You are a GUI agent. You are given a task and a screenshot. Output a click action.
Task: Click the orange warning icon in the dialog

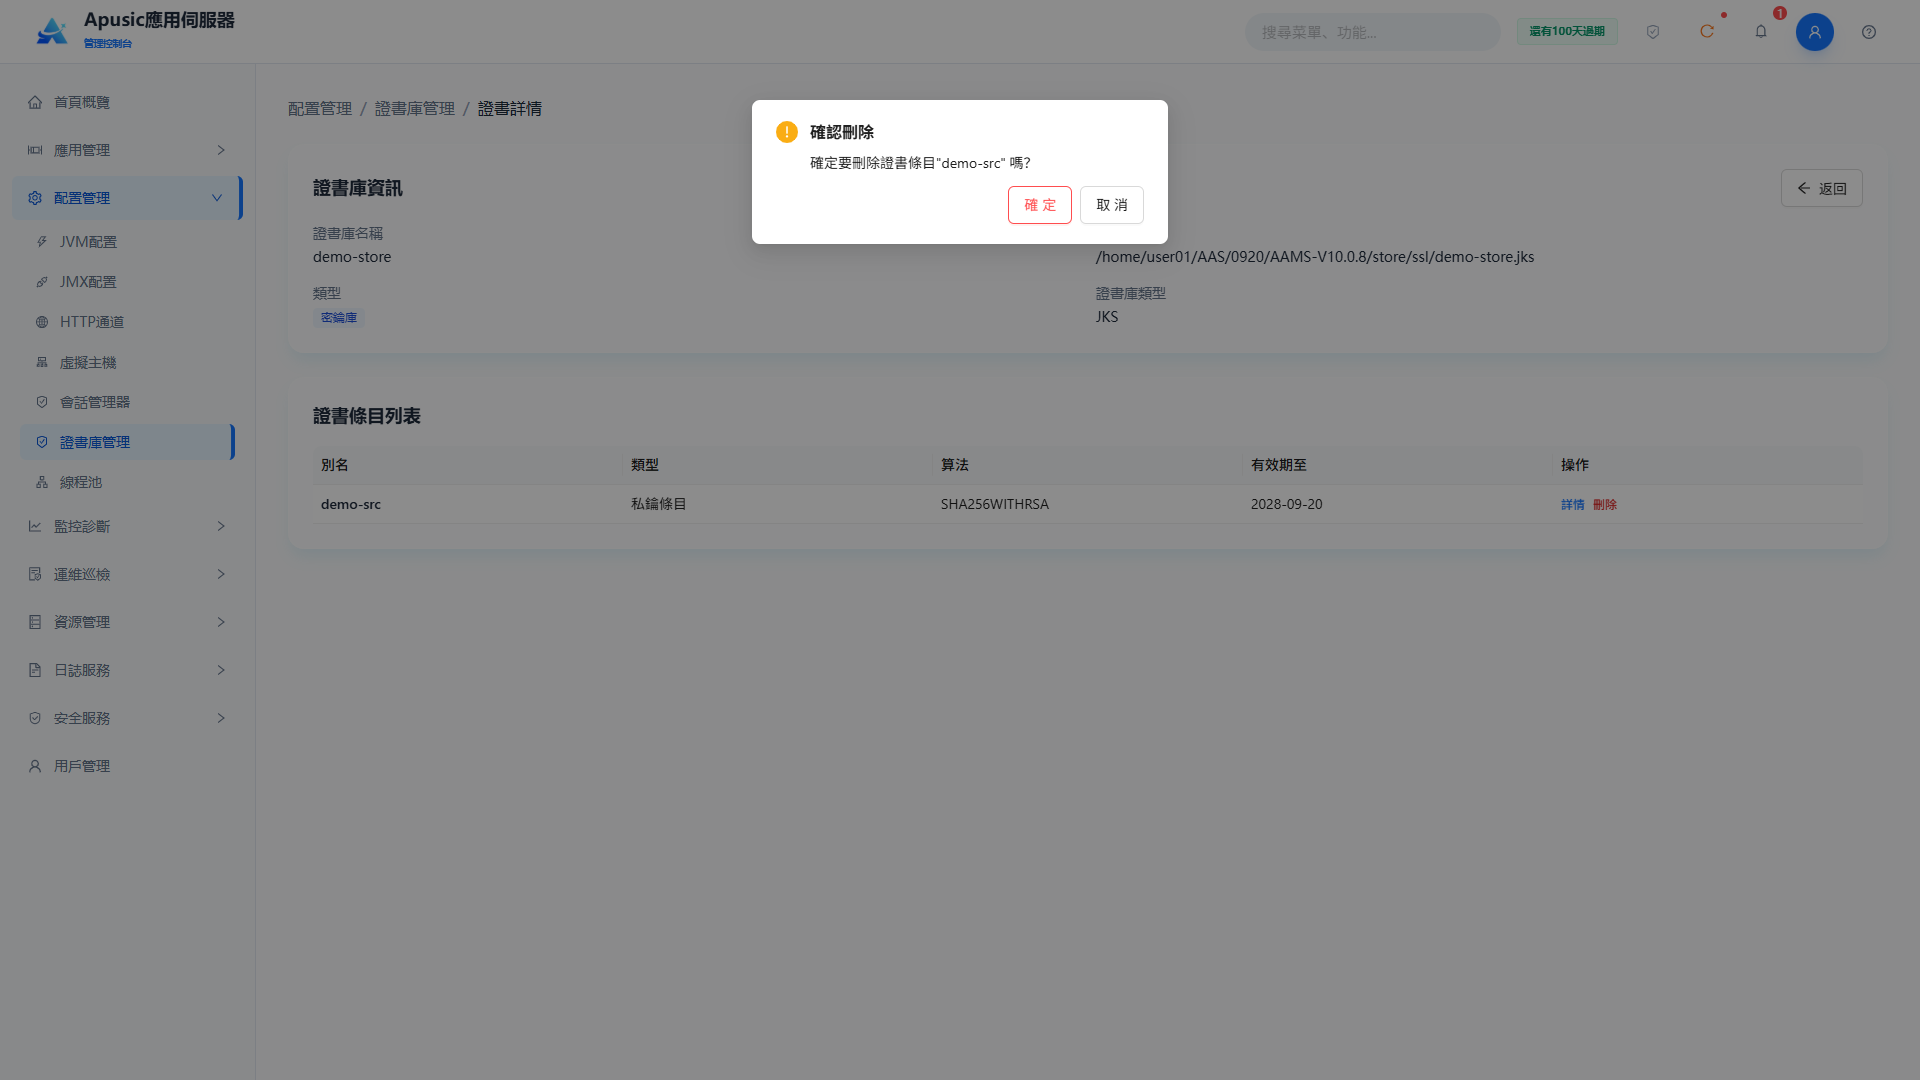pyautogui.click(x=787, y=132)
